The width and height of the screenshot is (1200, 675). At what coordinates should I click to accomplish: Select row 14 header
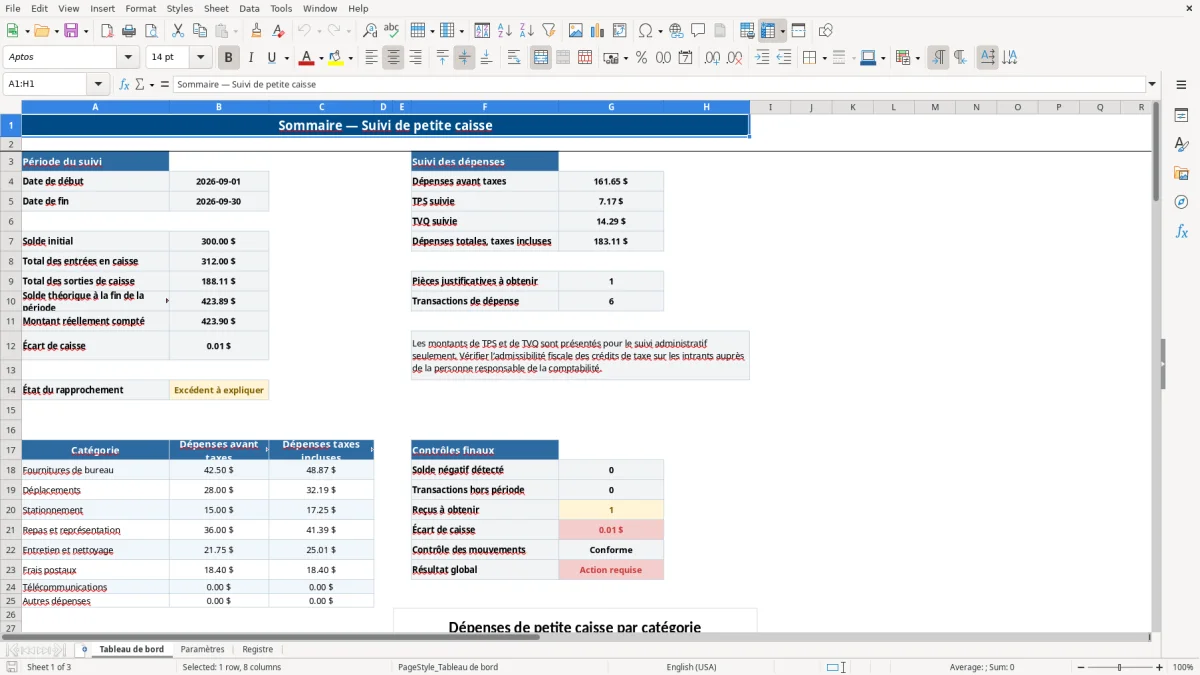pos(11,390)
